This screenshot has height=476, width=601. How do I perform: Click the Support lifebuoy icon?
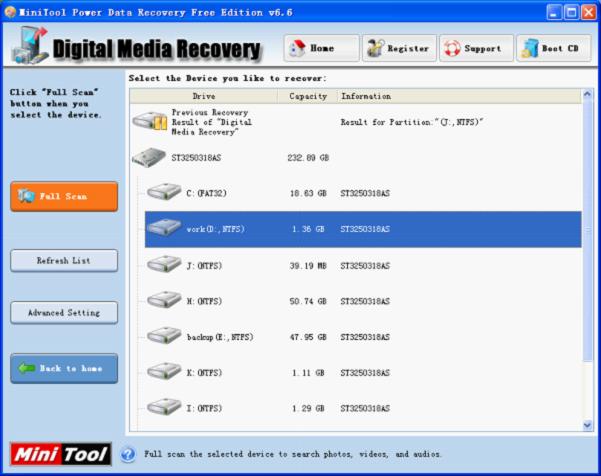(x=452, y=49)
